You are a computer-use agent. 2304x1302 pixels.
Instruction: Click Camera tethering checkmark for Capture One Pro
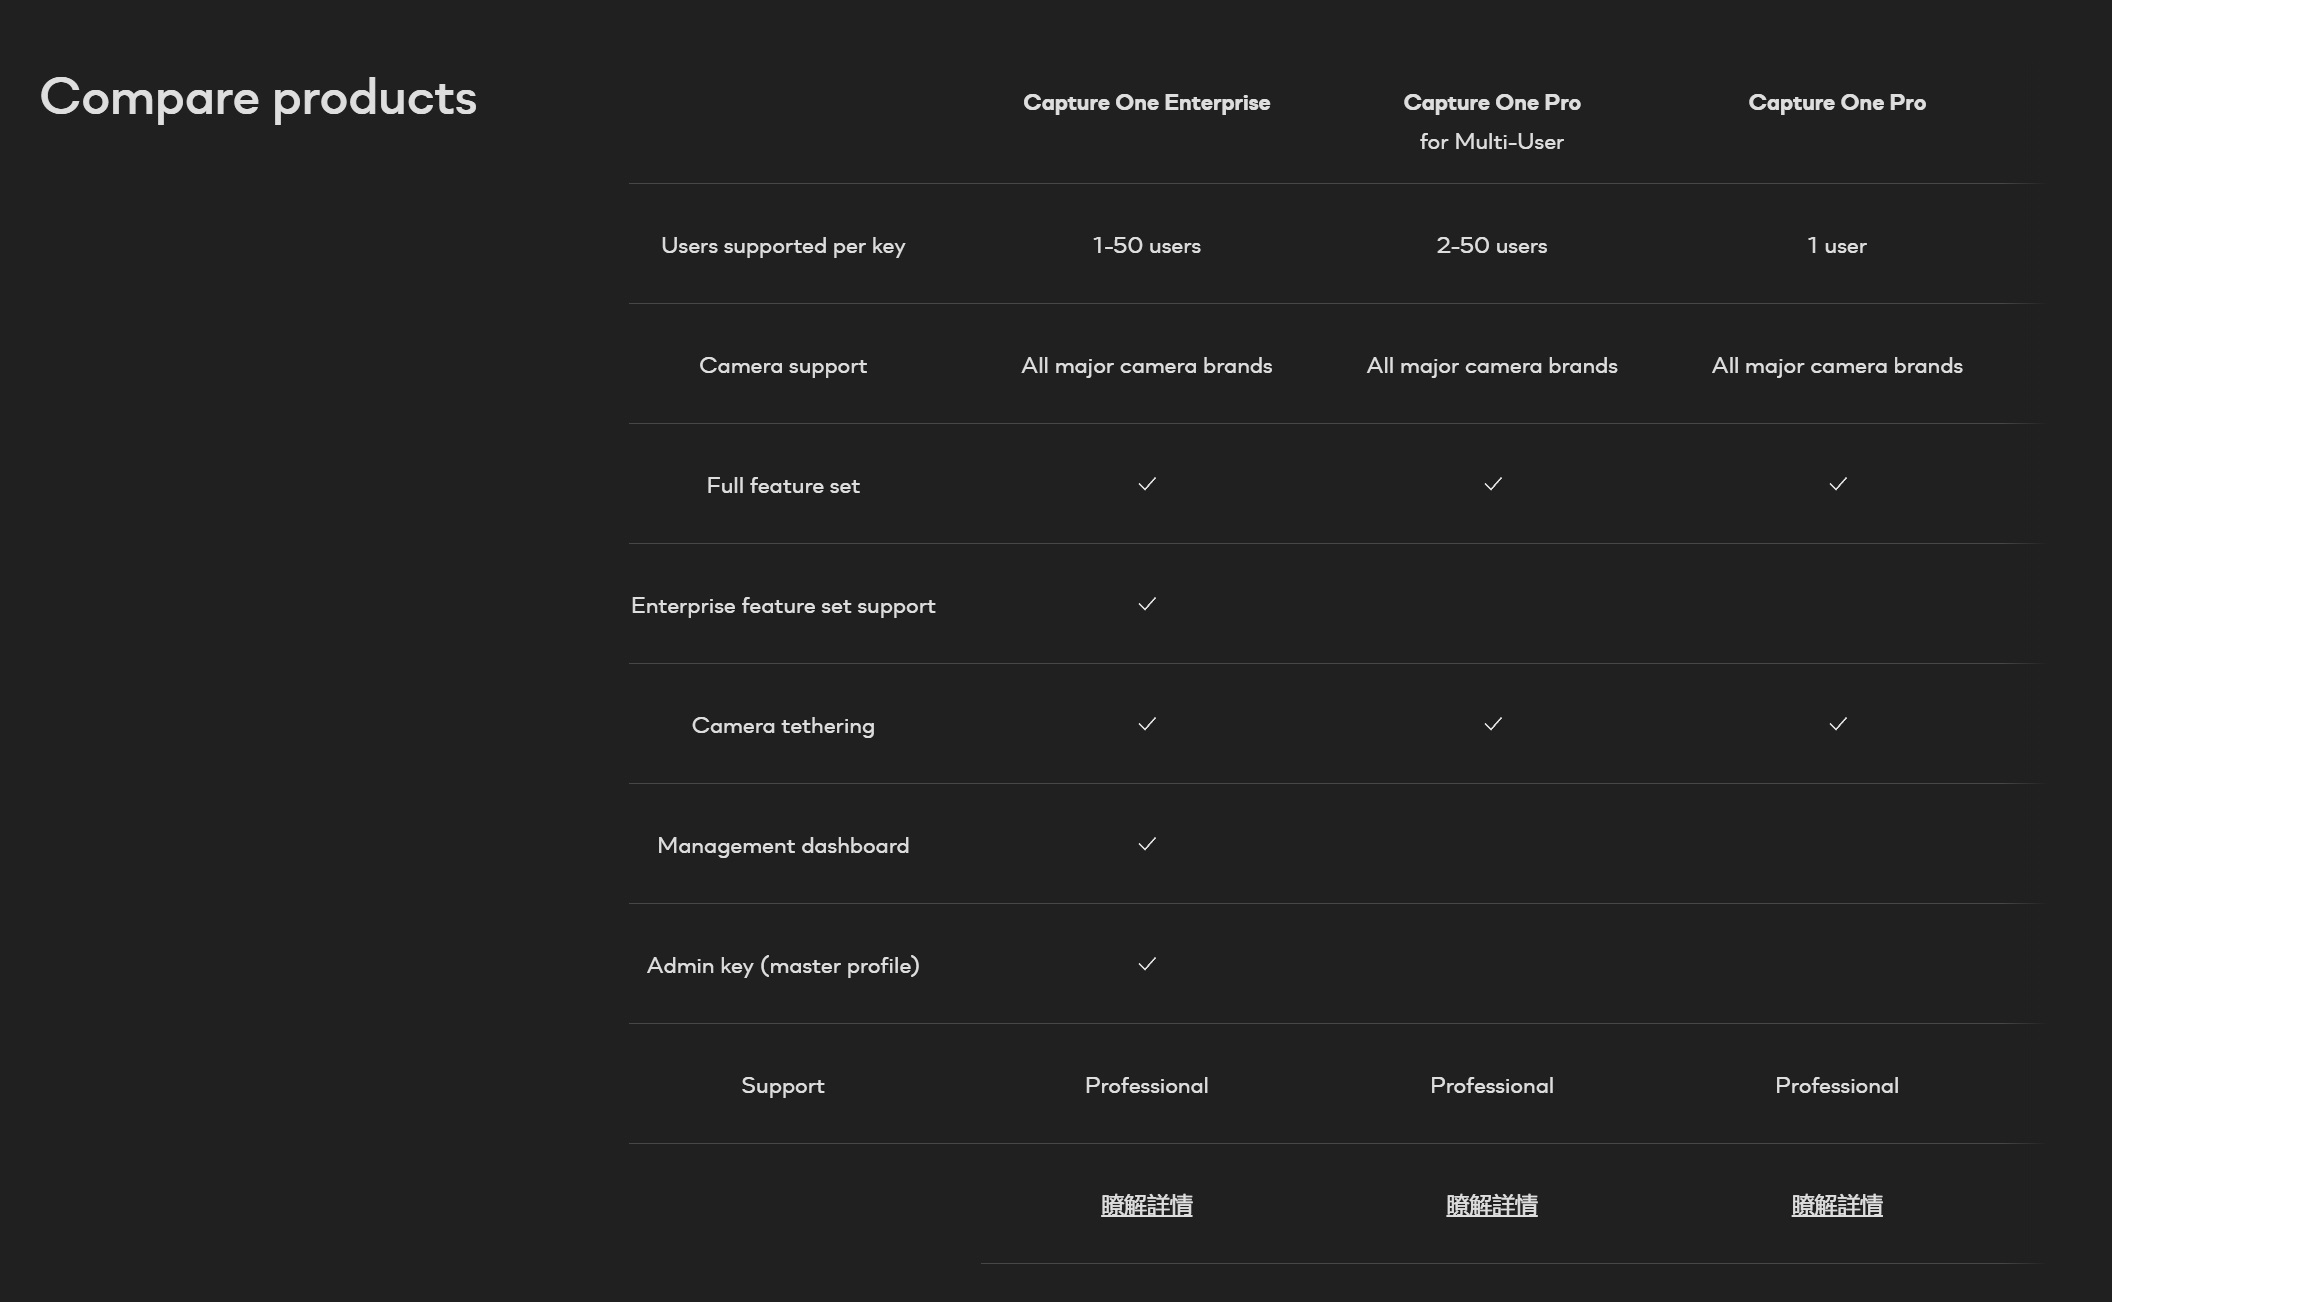[x=1838, y=724]
